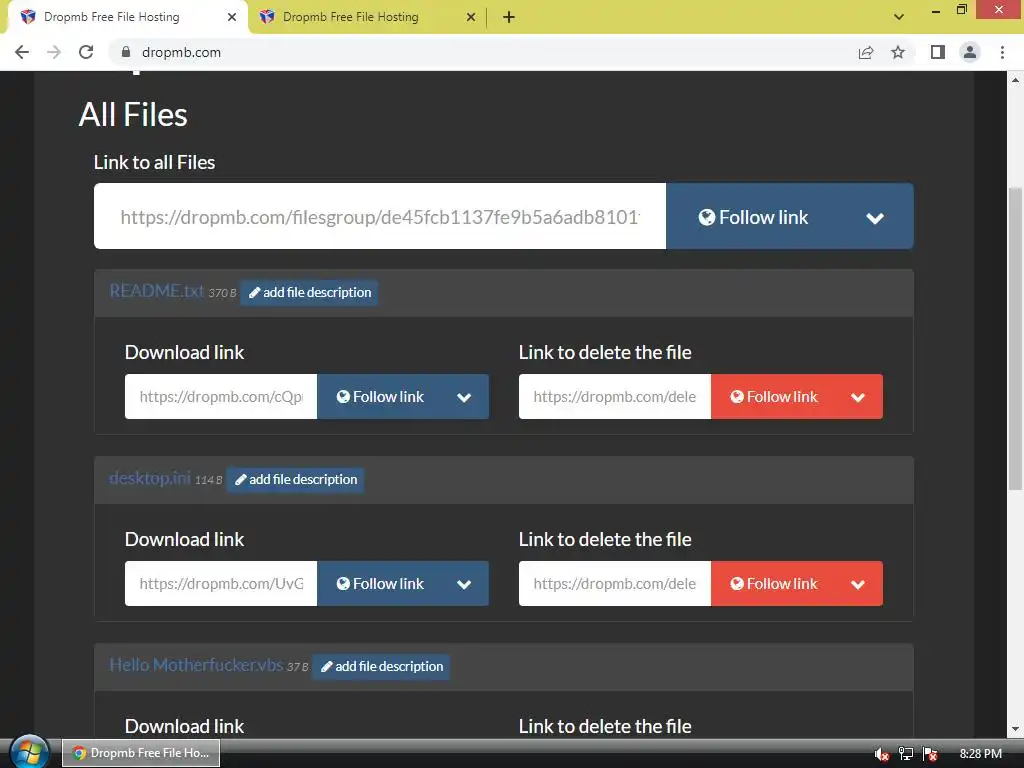
Task: Click the 8:28 PM taskbar clock
Action: pyautogui.click(x=980, y=754)
